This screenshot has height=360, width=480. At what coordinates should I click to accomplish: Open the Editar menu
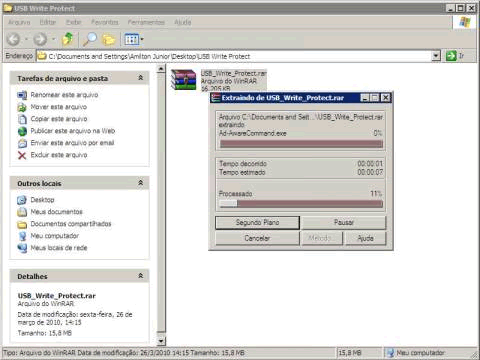[x=48, y=22]
